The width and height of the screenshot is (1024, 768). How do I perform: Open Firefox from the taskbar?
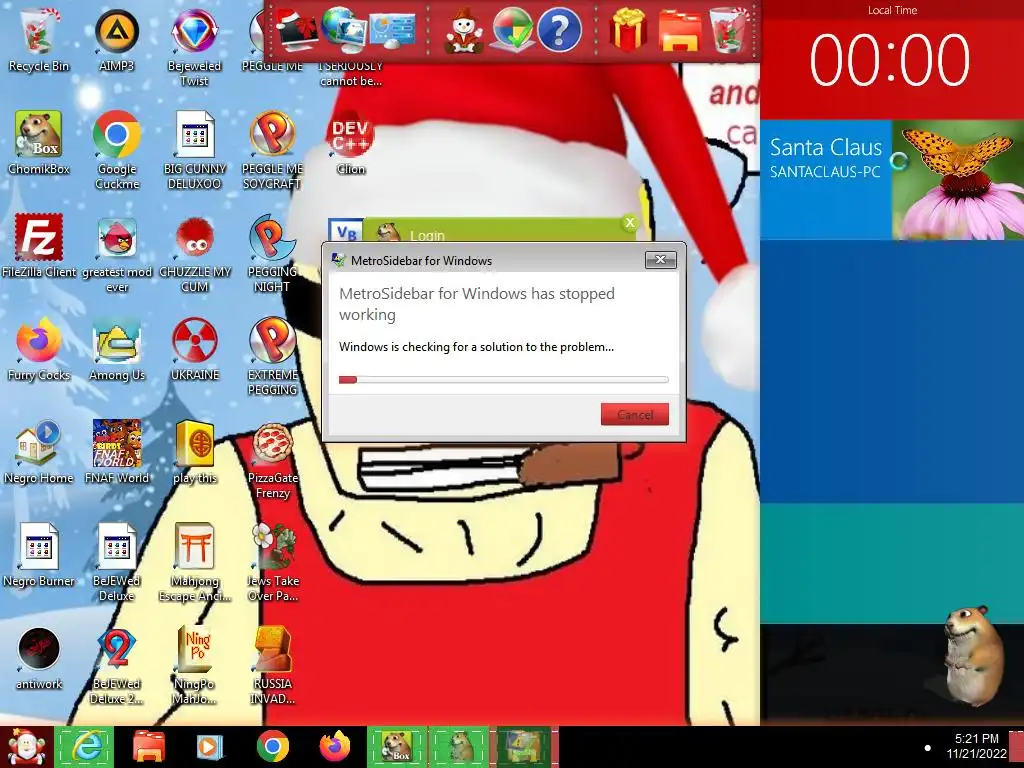coord(335,747)
